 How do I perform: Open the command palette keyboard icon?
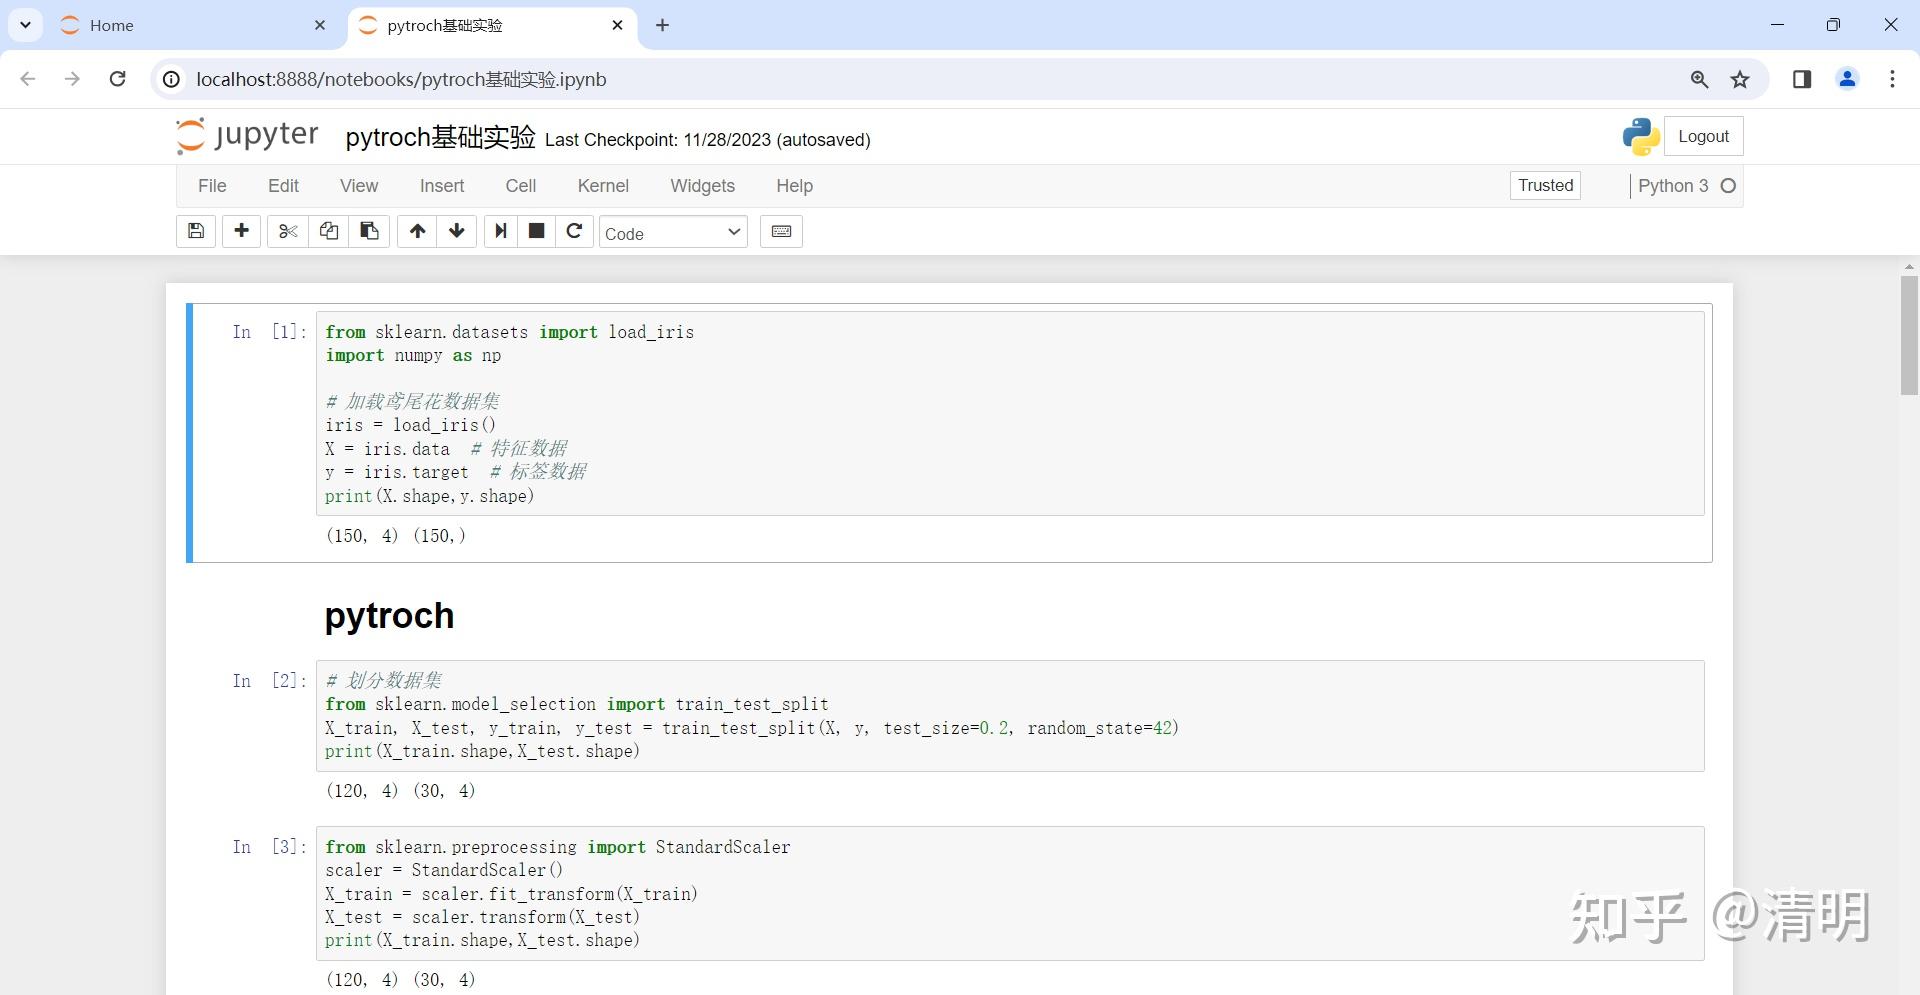coord(781,231)
